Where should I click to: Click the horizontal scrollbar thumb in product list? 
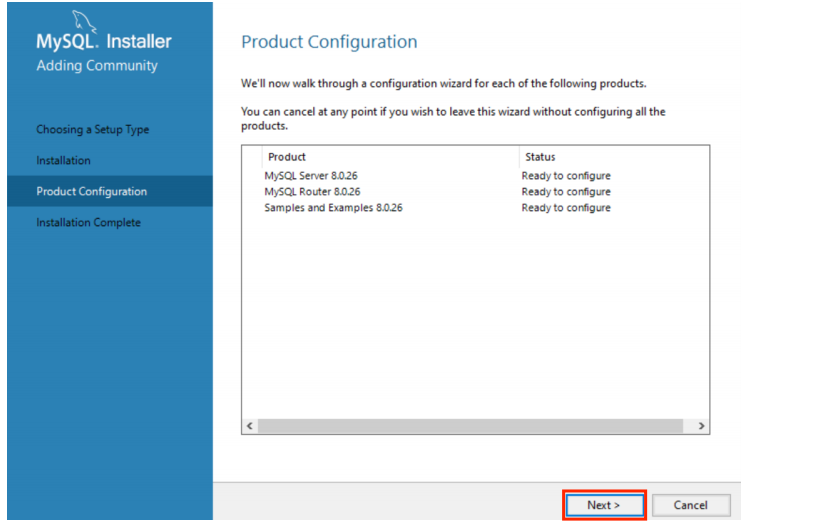(470, 426)
